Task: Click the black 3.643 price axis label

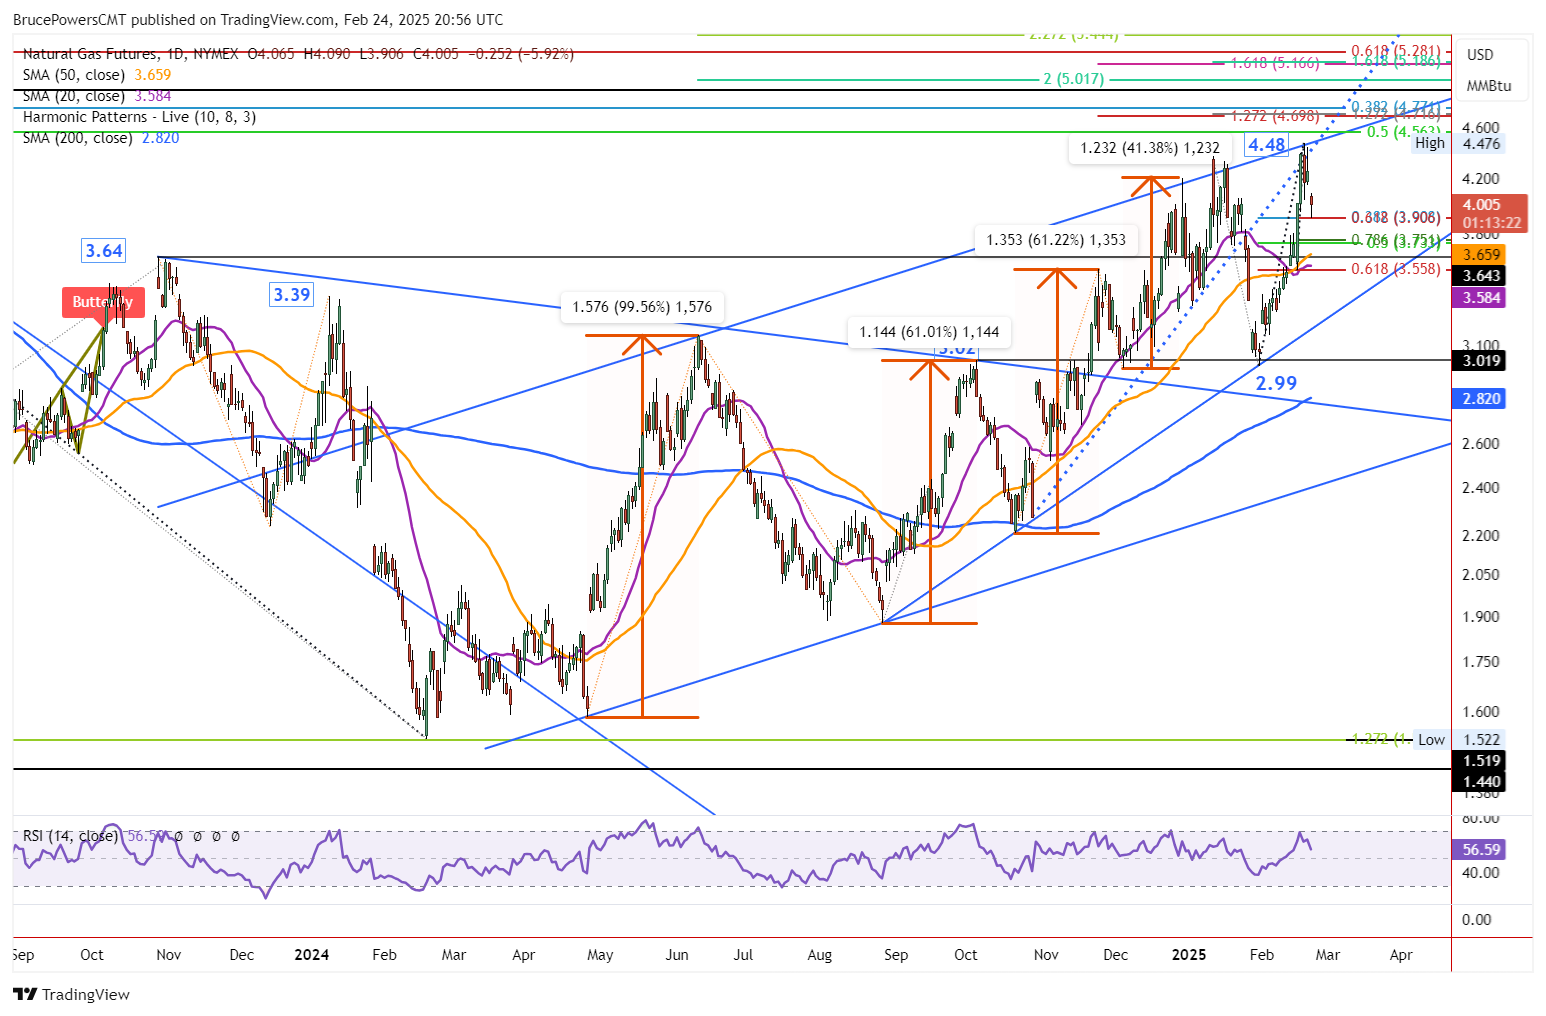Action: tap(1481, 276)
